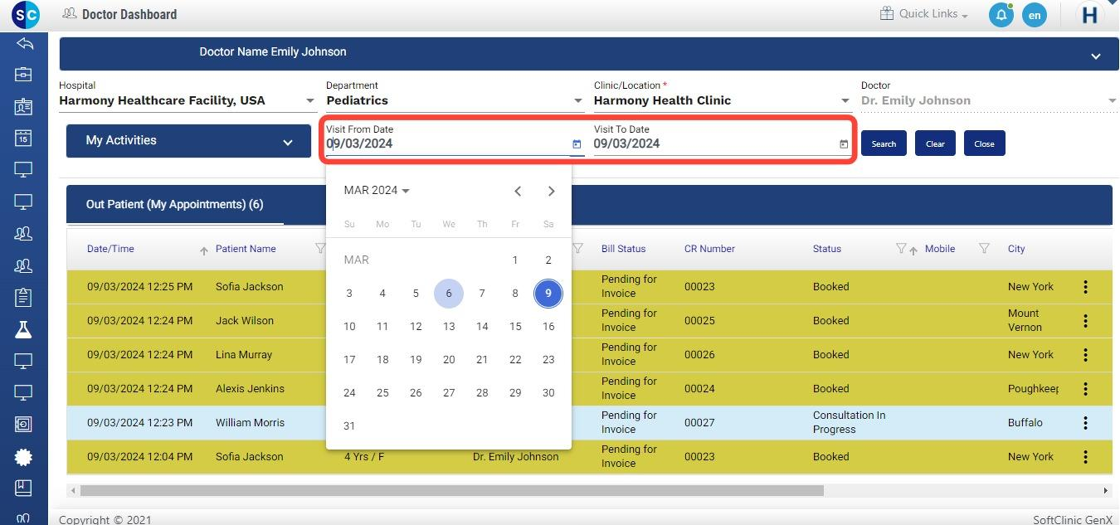Open the Department Pediatrics dropdown
Screen dimensions: 1120x525
[455, 101]
